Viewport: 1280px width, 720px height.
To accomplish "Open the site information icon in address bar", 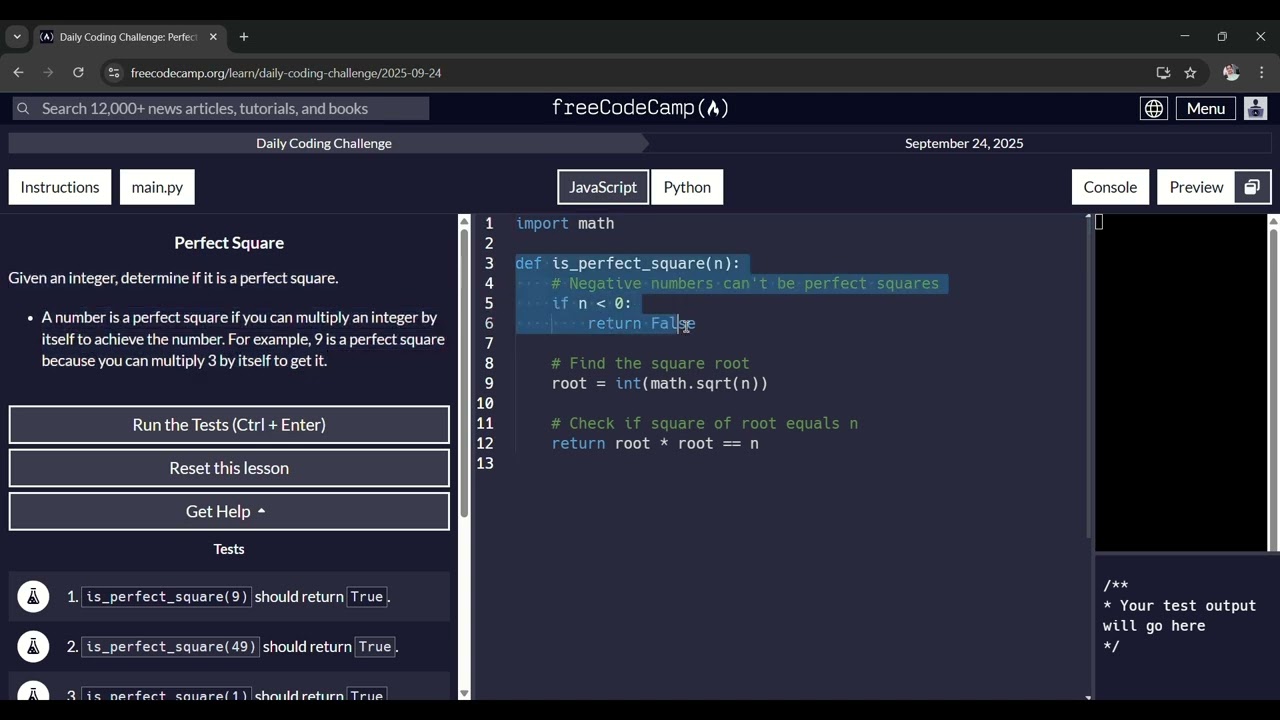I will click(x=113, y=73).
